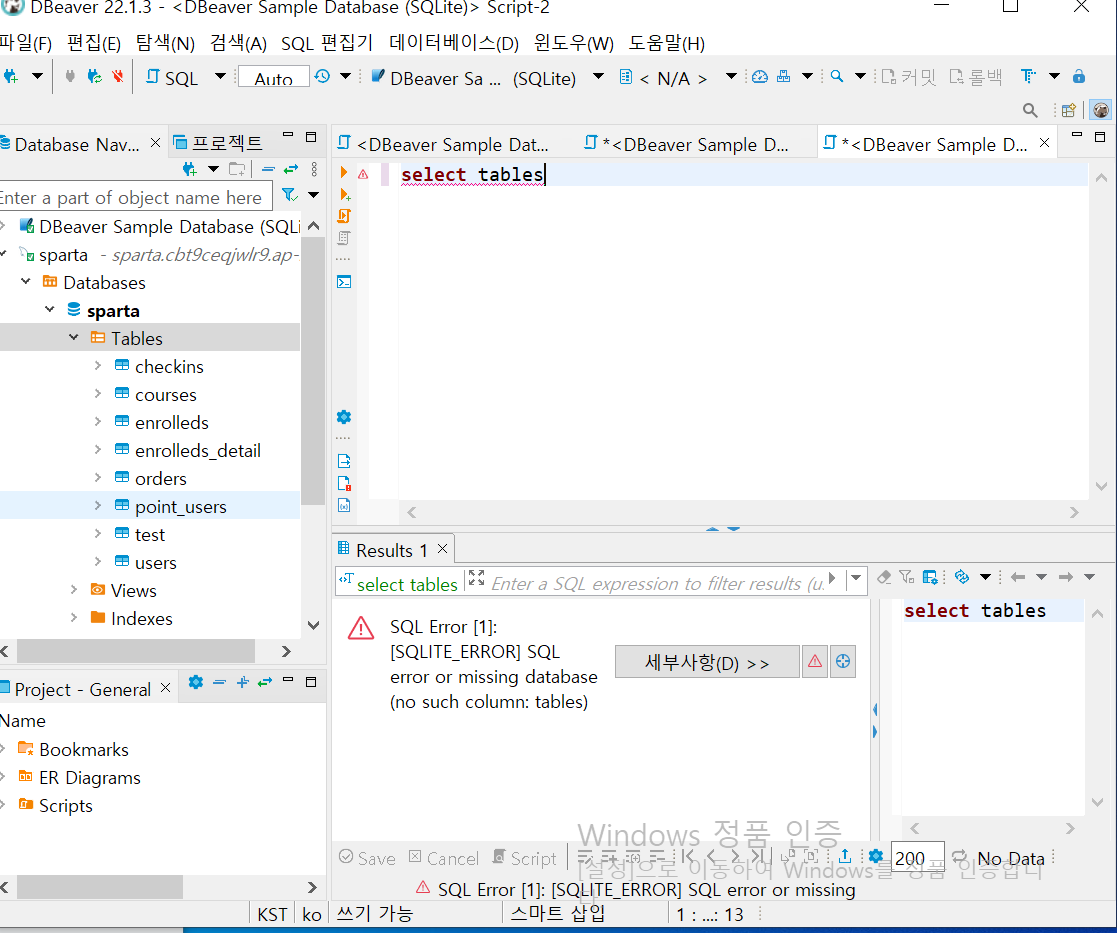Click the transaction log clock icon
Image resolution: width=1117 pixels, height=933 pixels.
click(x=323, y=76)
